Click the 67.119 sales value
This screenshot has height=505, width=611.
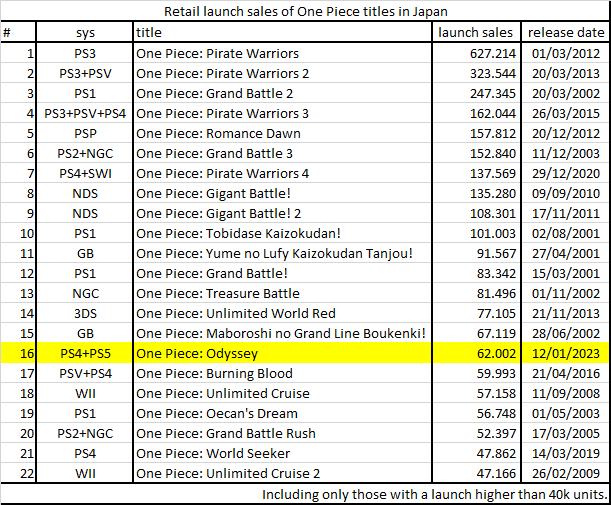tap(496, 334)
